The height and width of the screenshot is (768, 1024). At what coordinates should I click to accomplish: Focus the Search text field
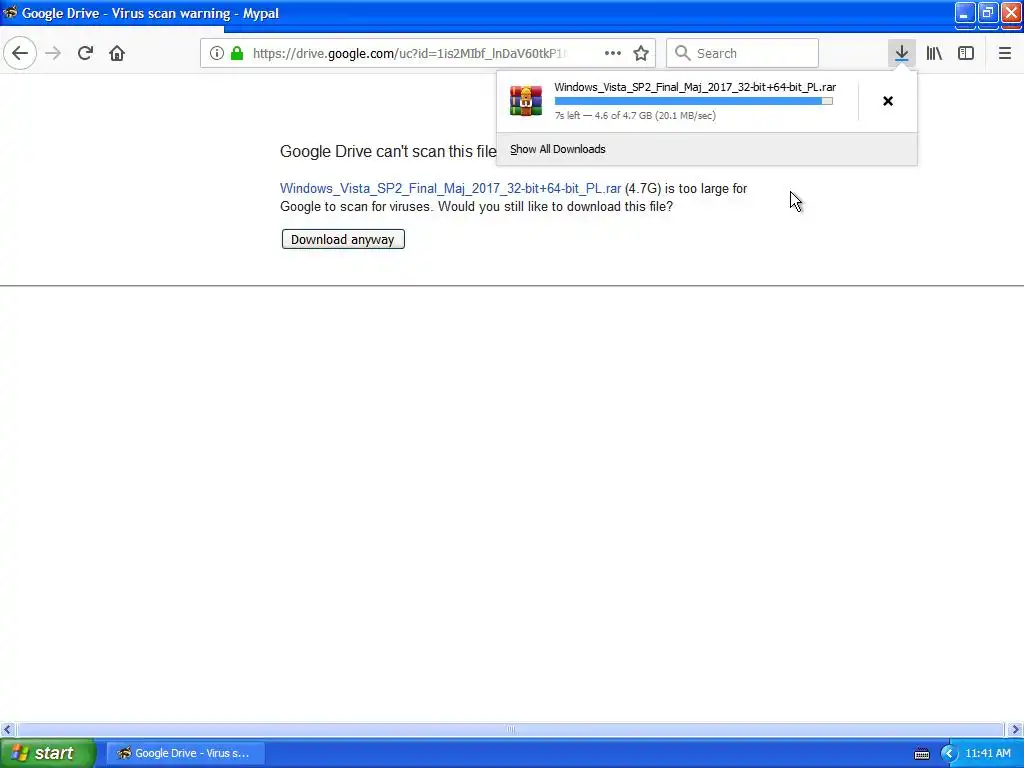coord(742,53)
